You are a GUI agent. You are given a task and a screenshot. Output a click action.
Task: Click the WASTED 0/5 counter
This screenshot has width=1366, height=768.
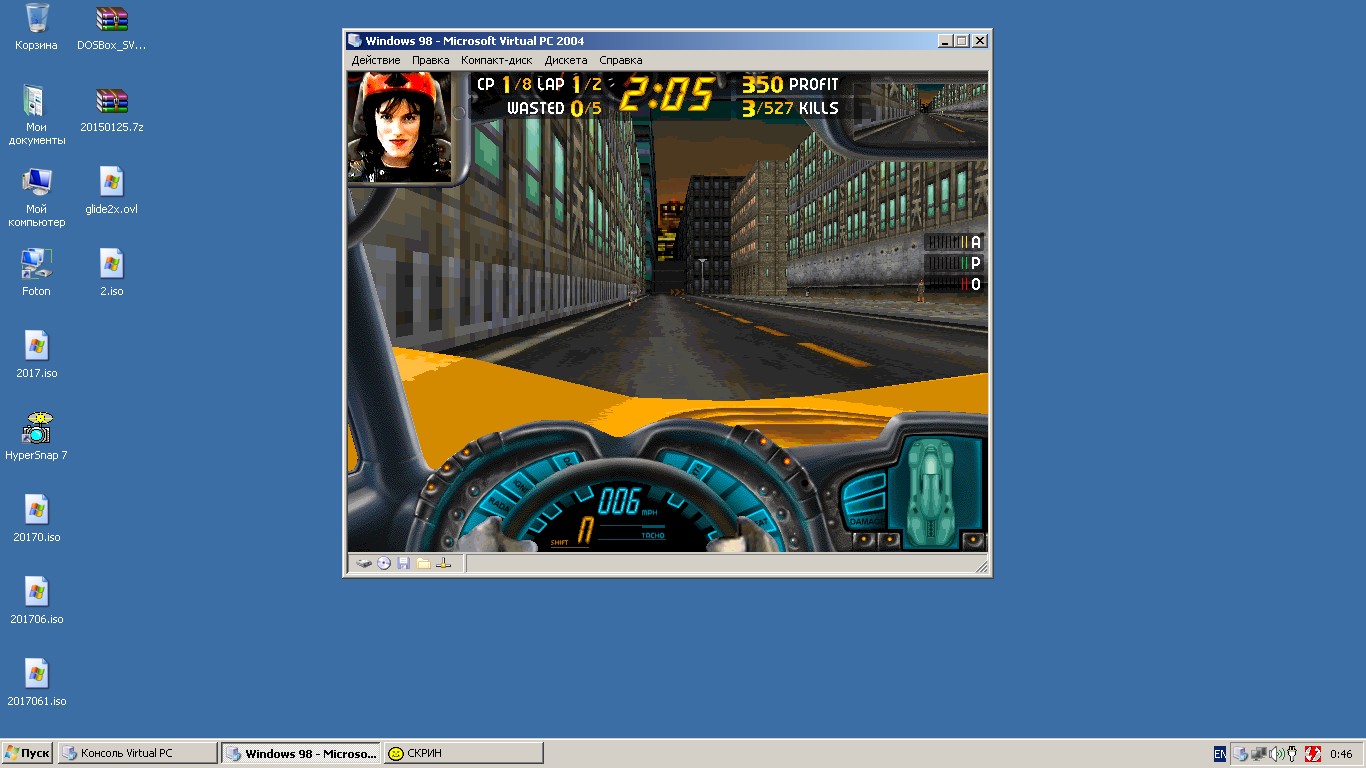click(554, 108)
